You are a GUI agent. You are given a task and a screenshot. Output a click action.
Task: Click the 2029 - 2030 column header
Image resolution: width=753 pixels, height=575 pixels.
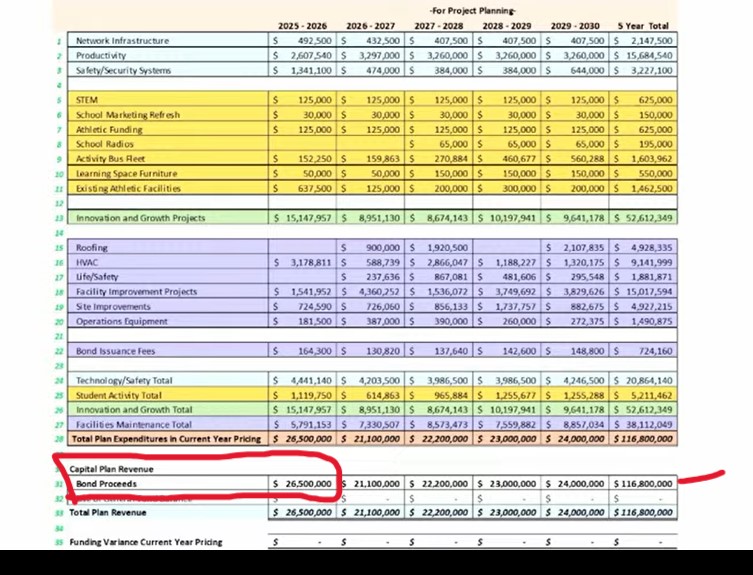575,26
